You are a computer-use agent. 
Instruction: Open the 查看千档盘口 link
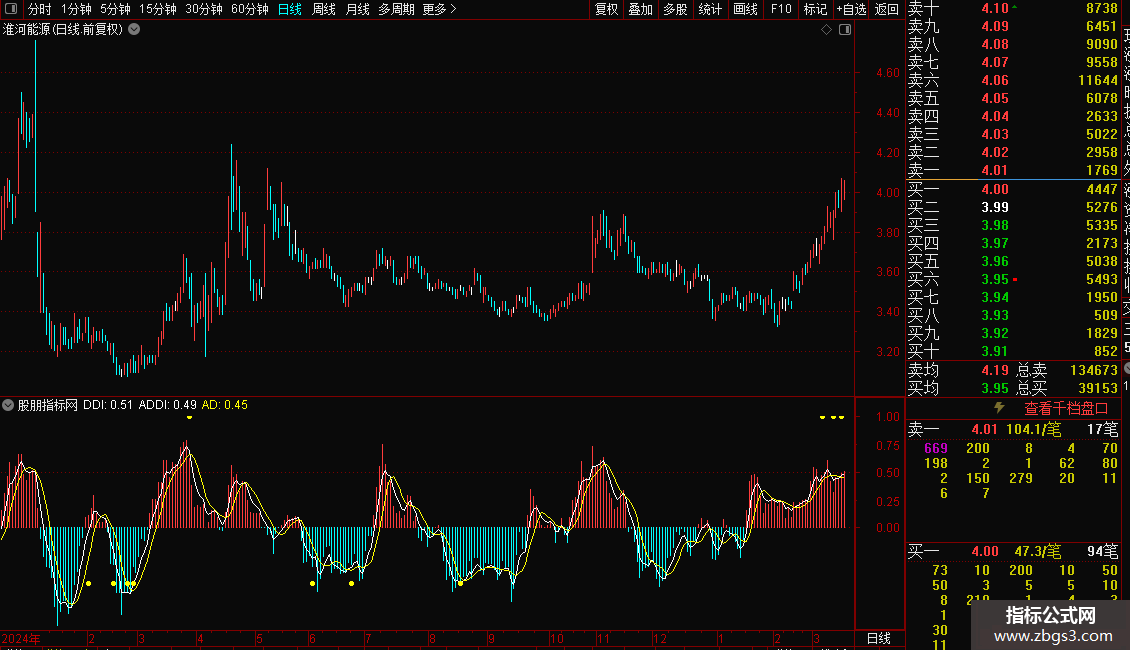click(1066, 408)
